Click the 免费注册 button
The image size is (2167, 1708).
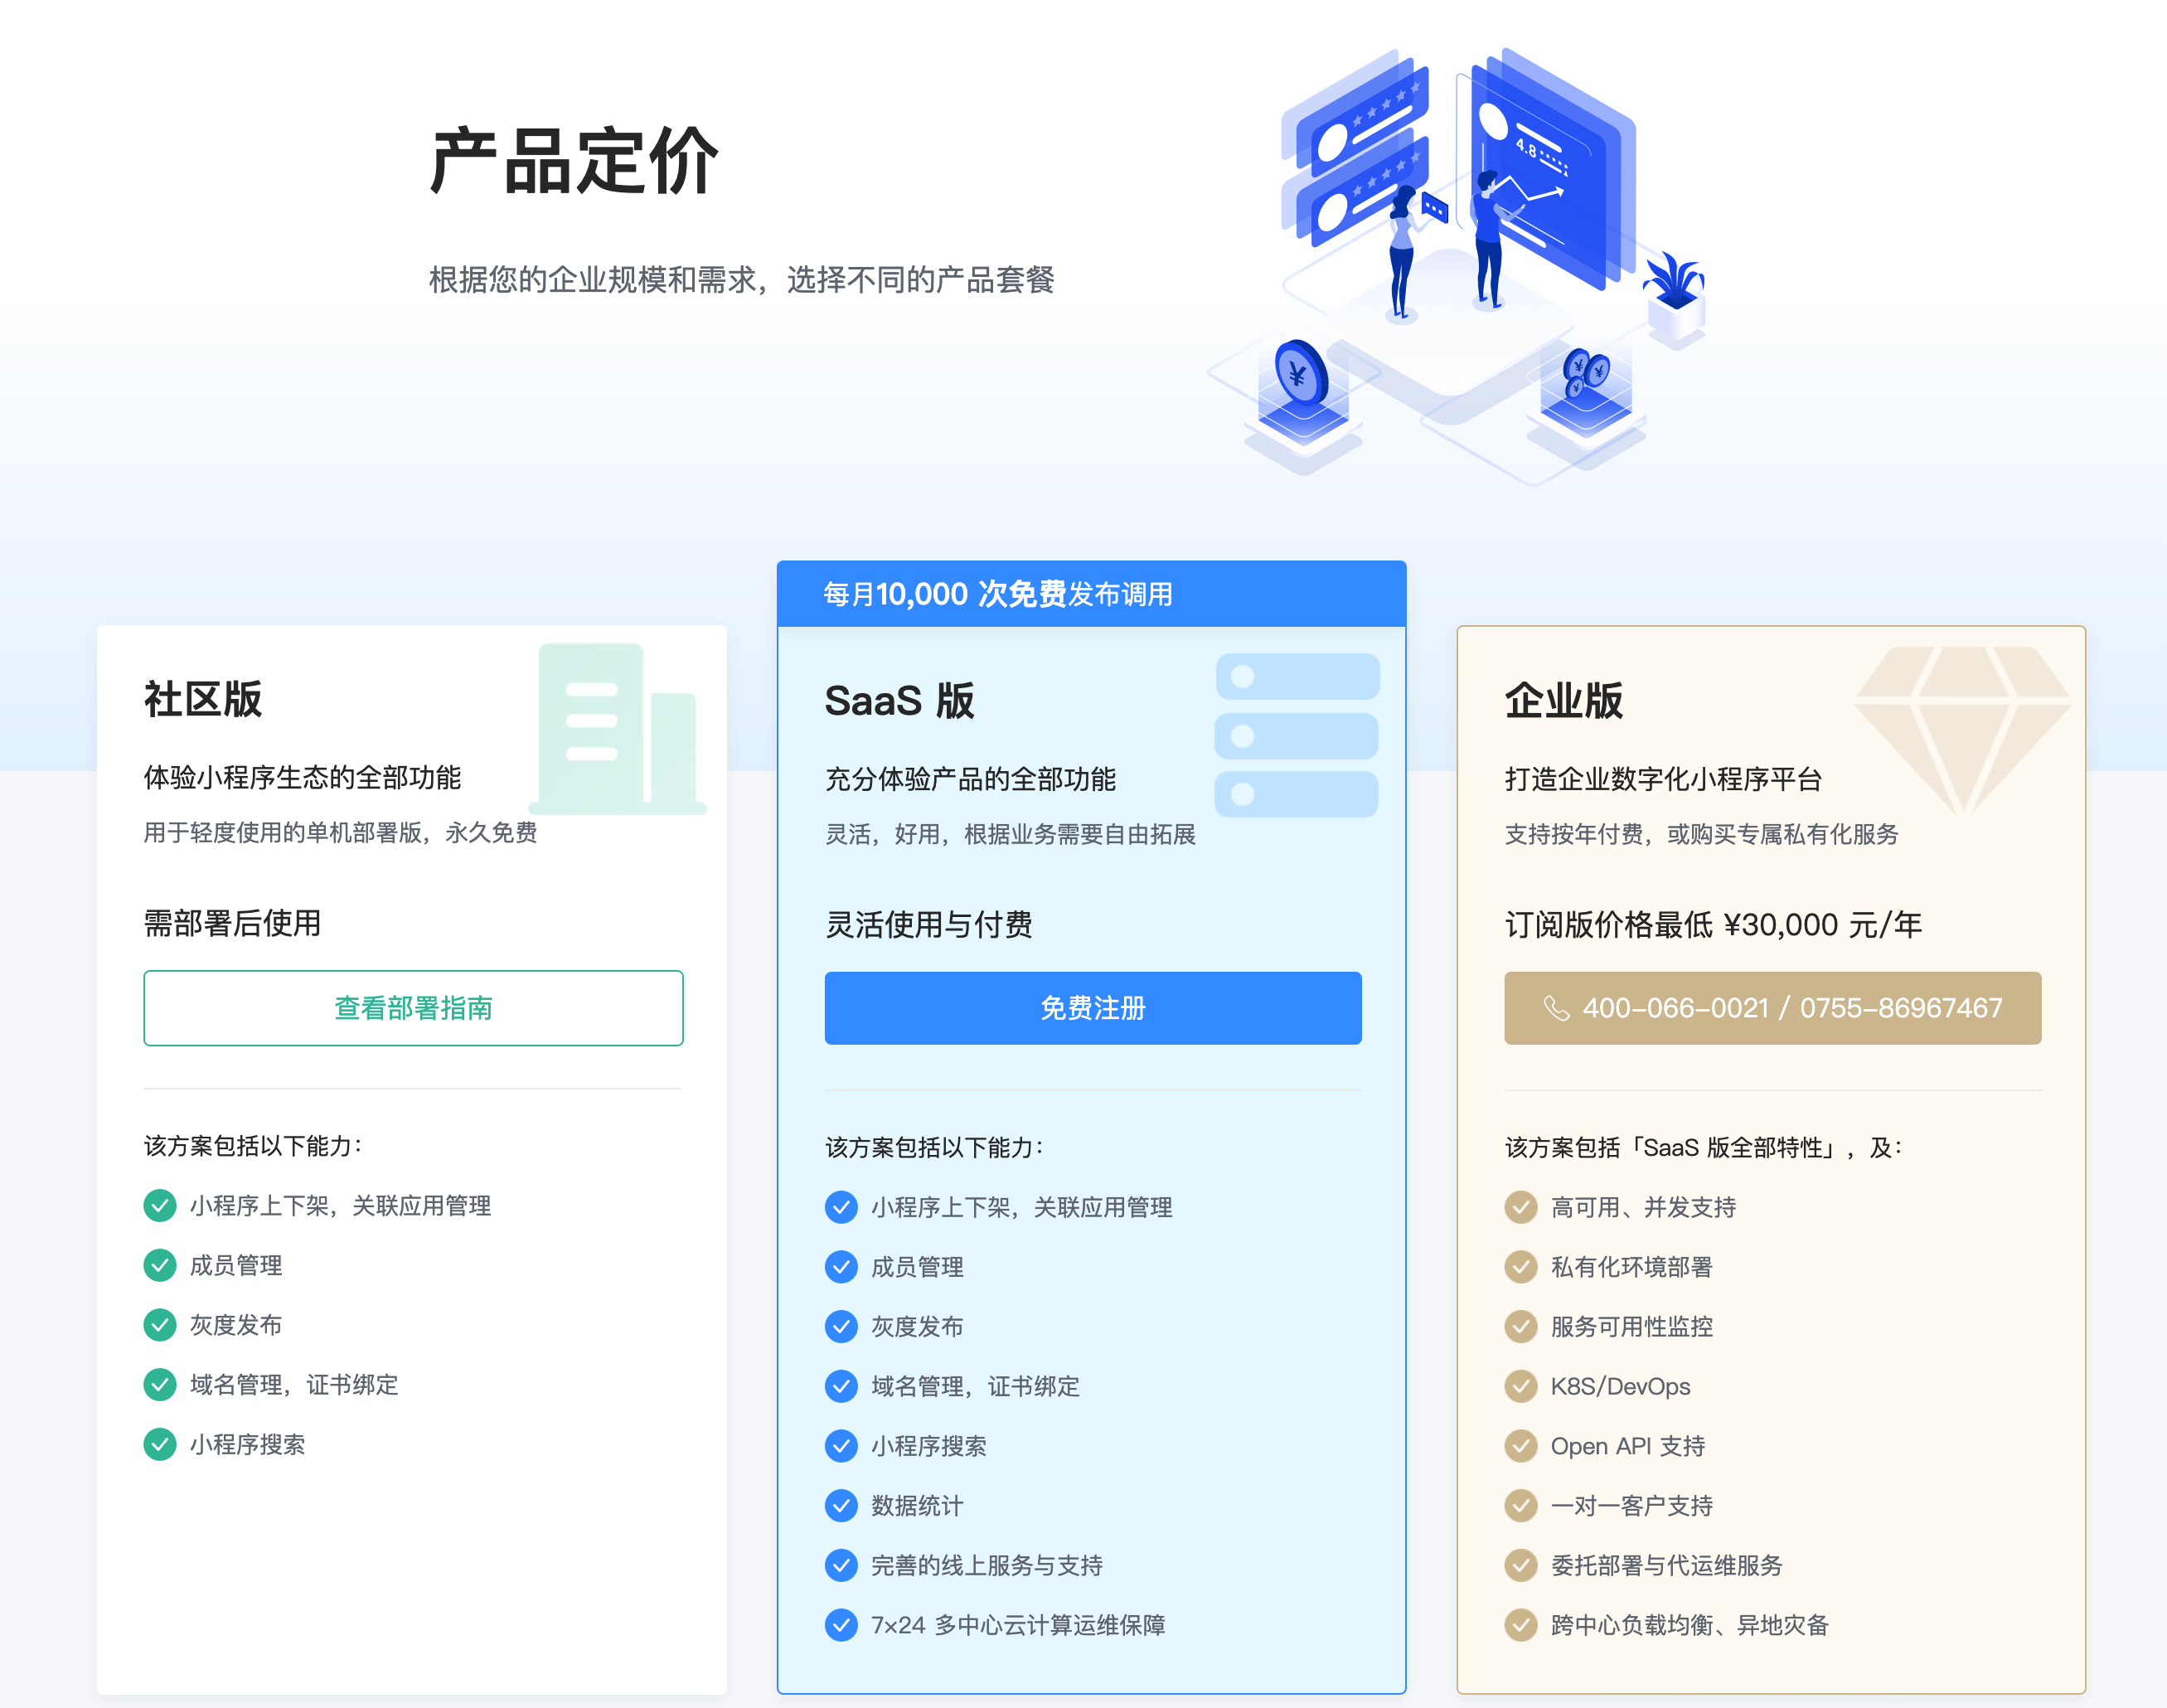[1093, 1008]
